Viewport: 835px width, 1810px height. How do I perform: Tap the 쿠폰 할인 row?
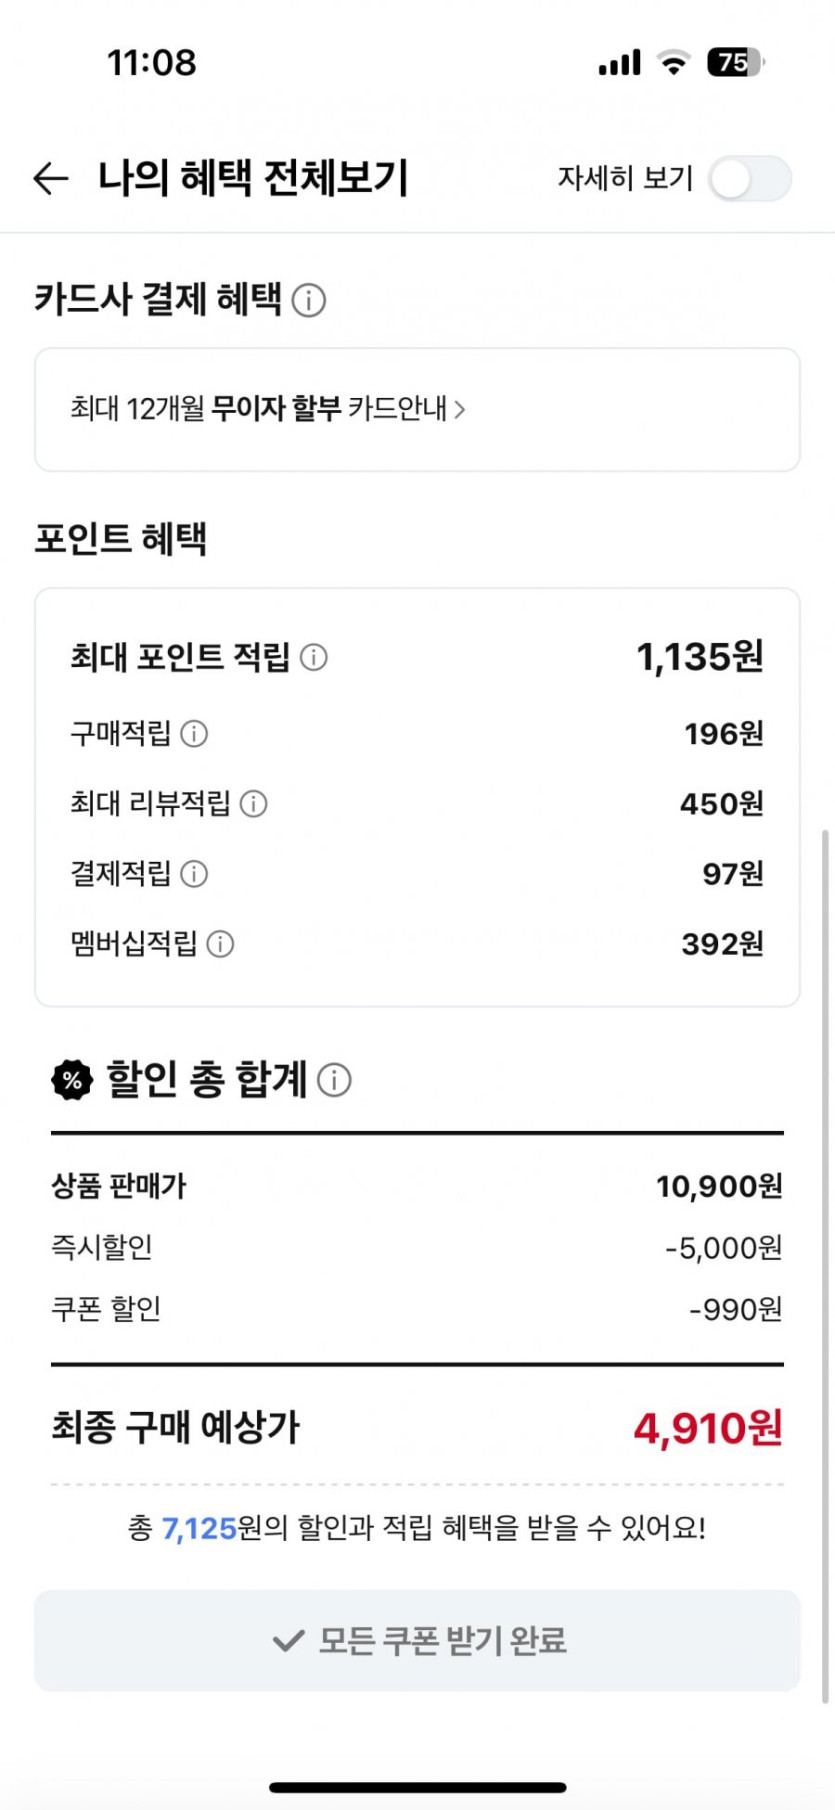tap(417, 1309)
